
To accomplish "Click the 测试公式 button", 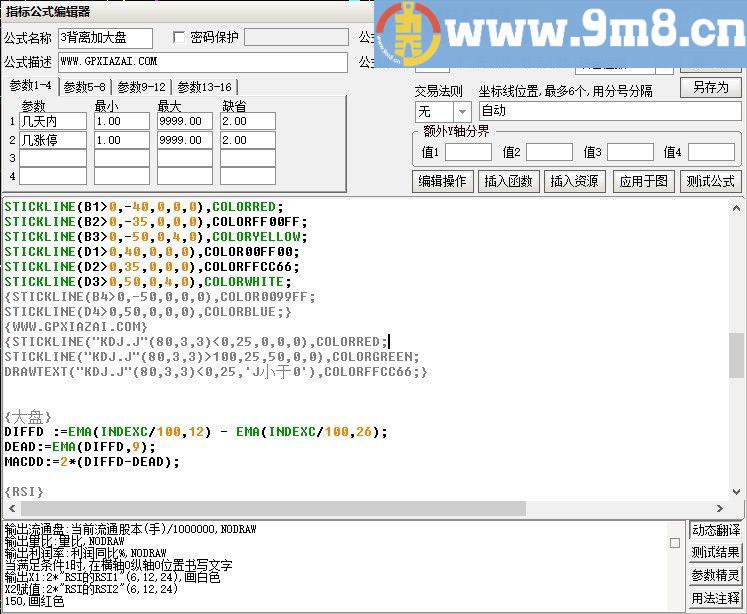I will point(710,181).
